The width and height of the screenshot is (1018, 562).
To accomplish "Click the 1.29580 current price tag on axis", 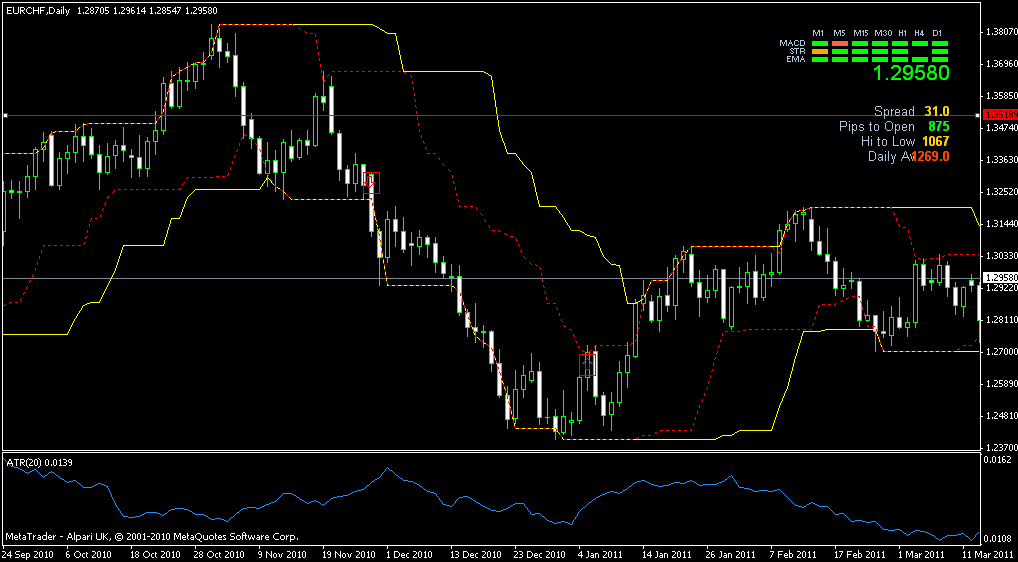I will pyautogui.click(x=999, y=278).
